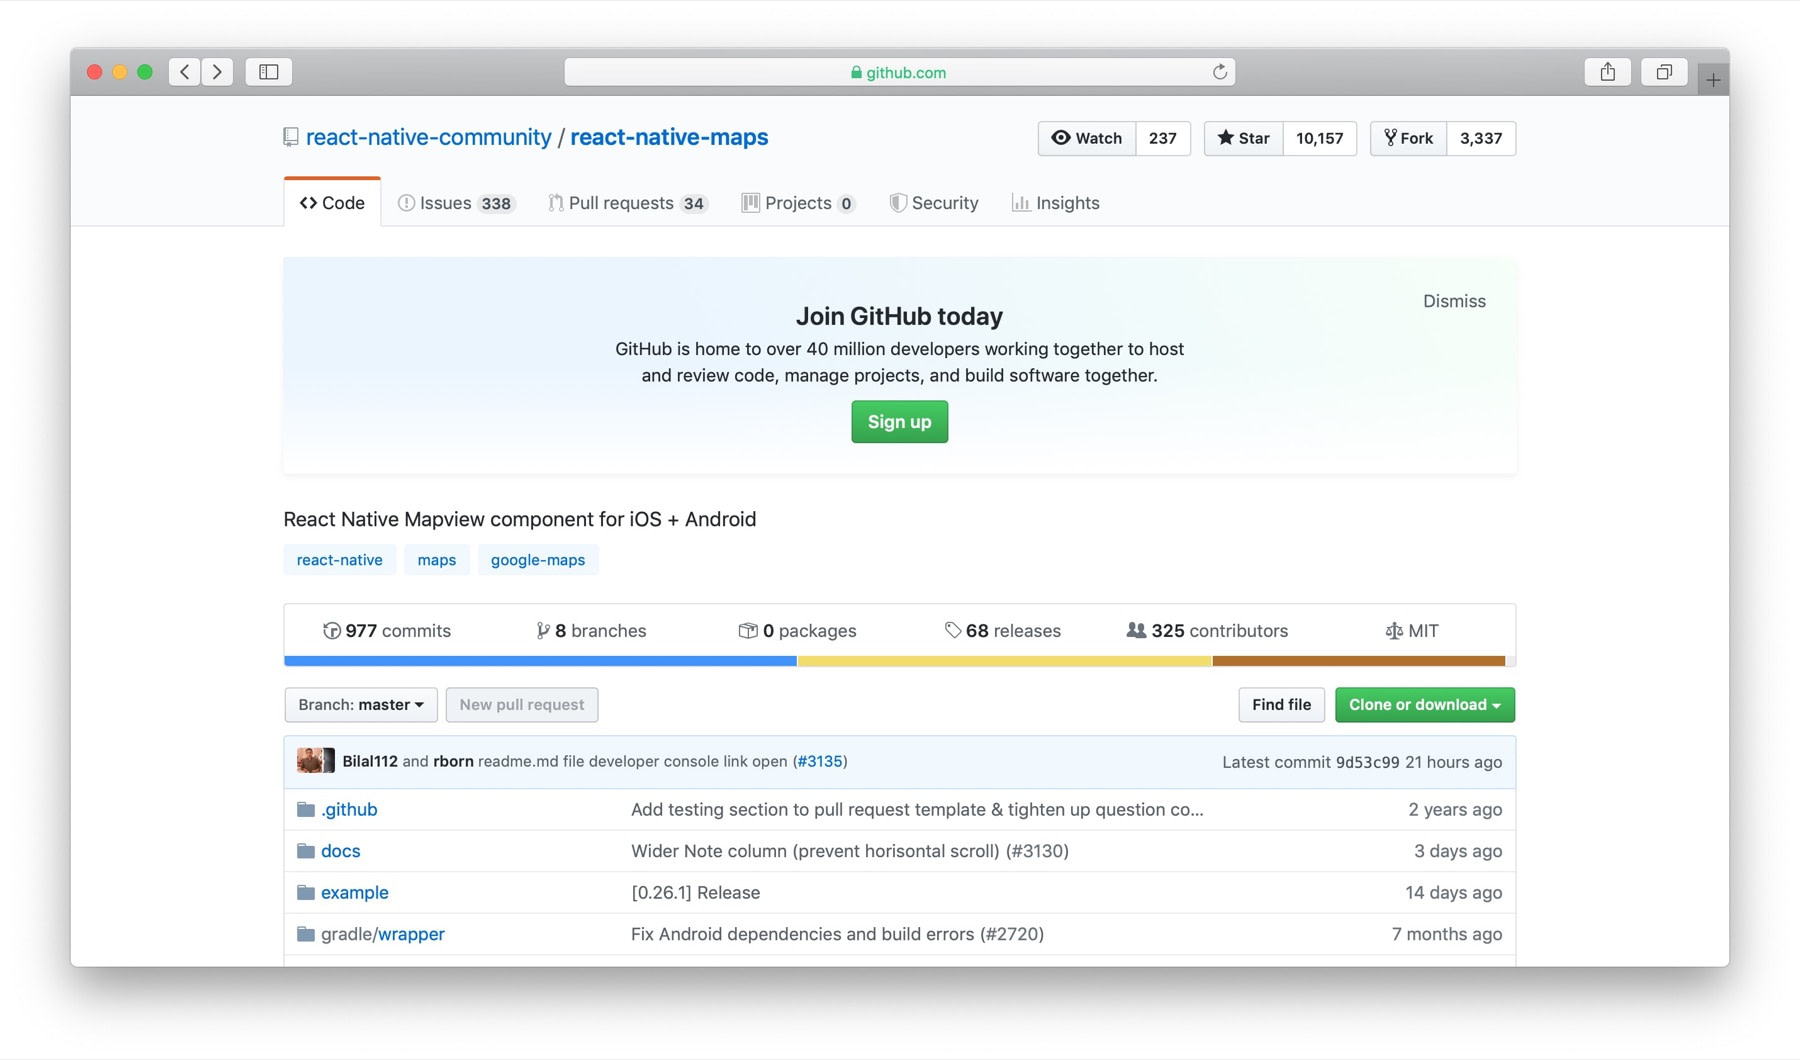Screen dimensions: 1800x1060
Task: Show all tabs overview icon
Action: [1664, 72]
